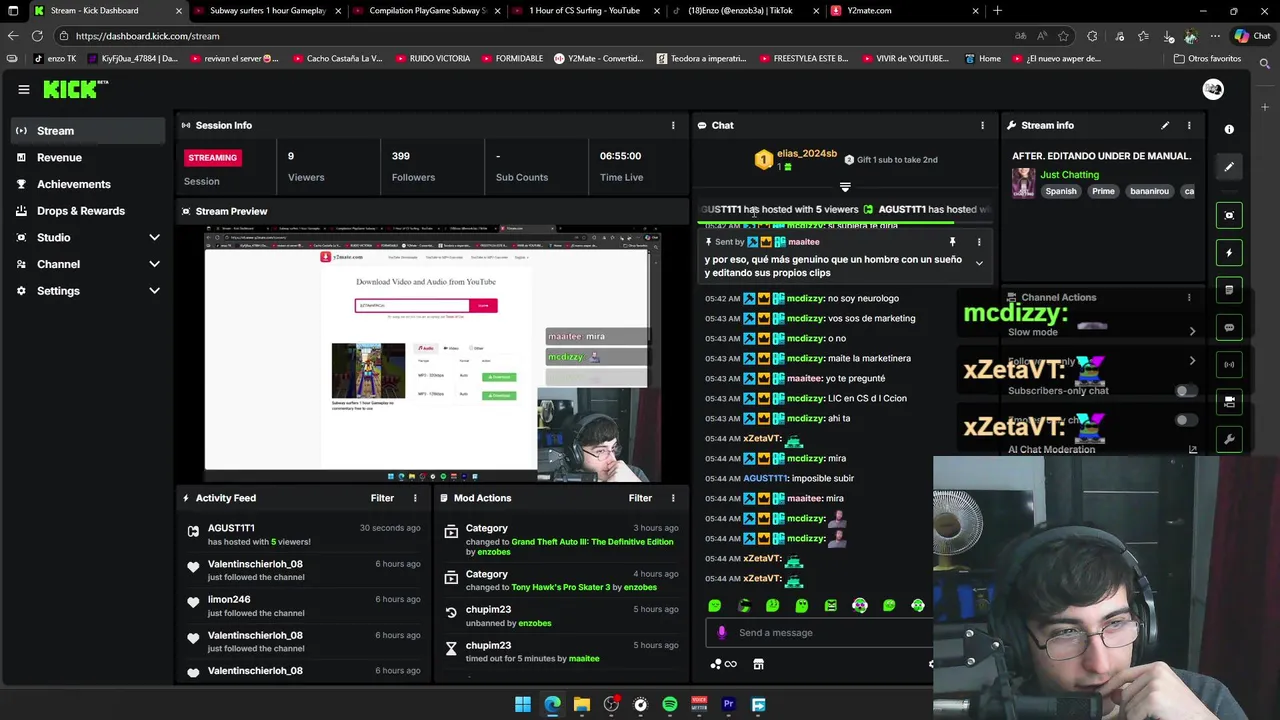Expand the Studio sidebar section
The height and width of the screenshot is (720, 1280).
tap(154, 238)
